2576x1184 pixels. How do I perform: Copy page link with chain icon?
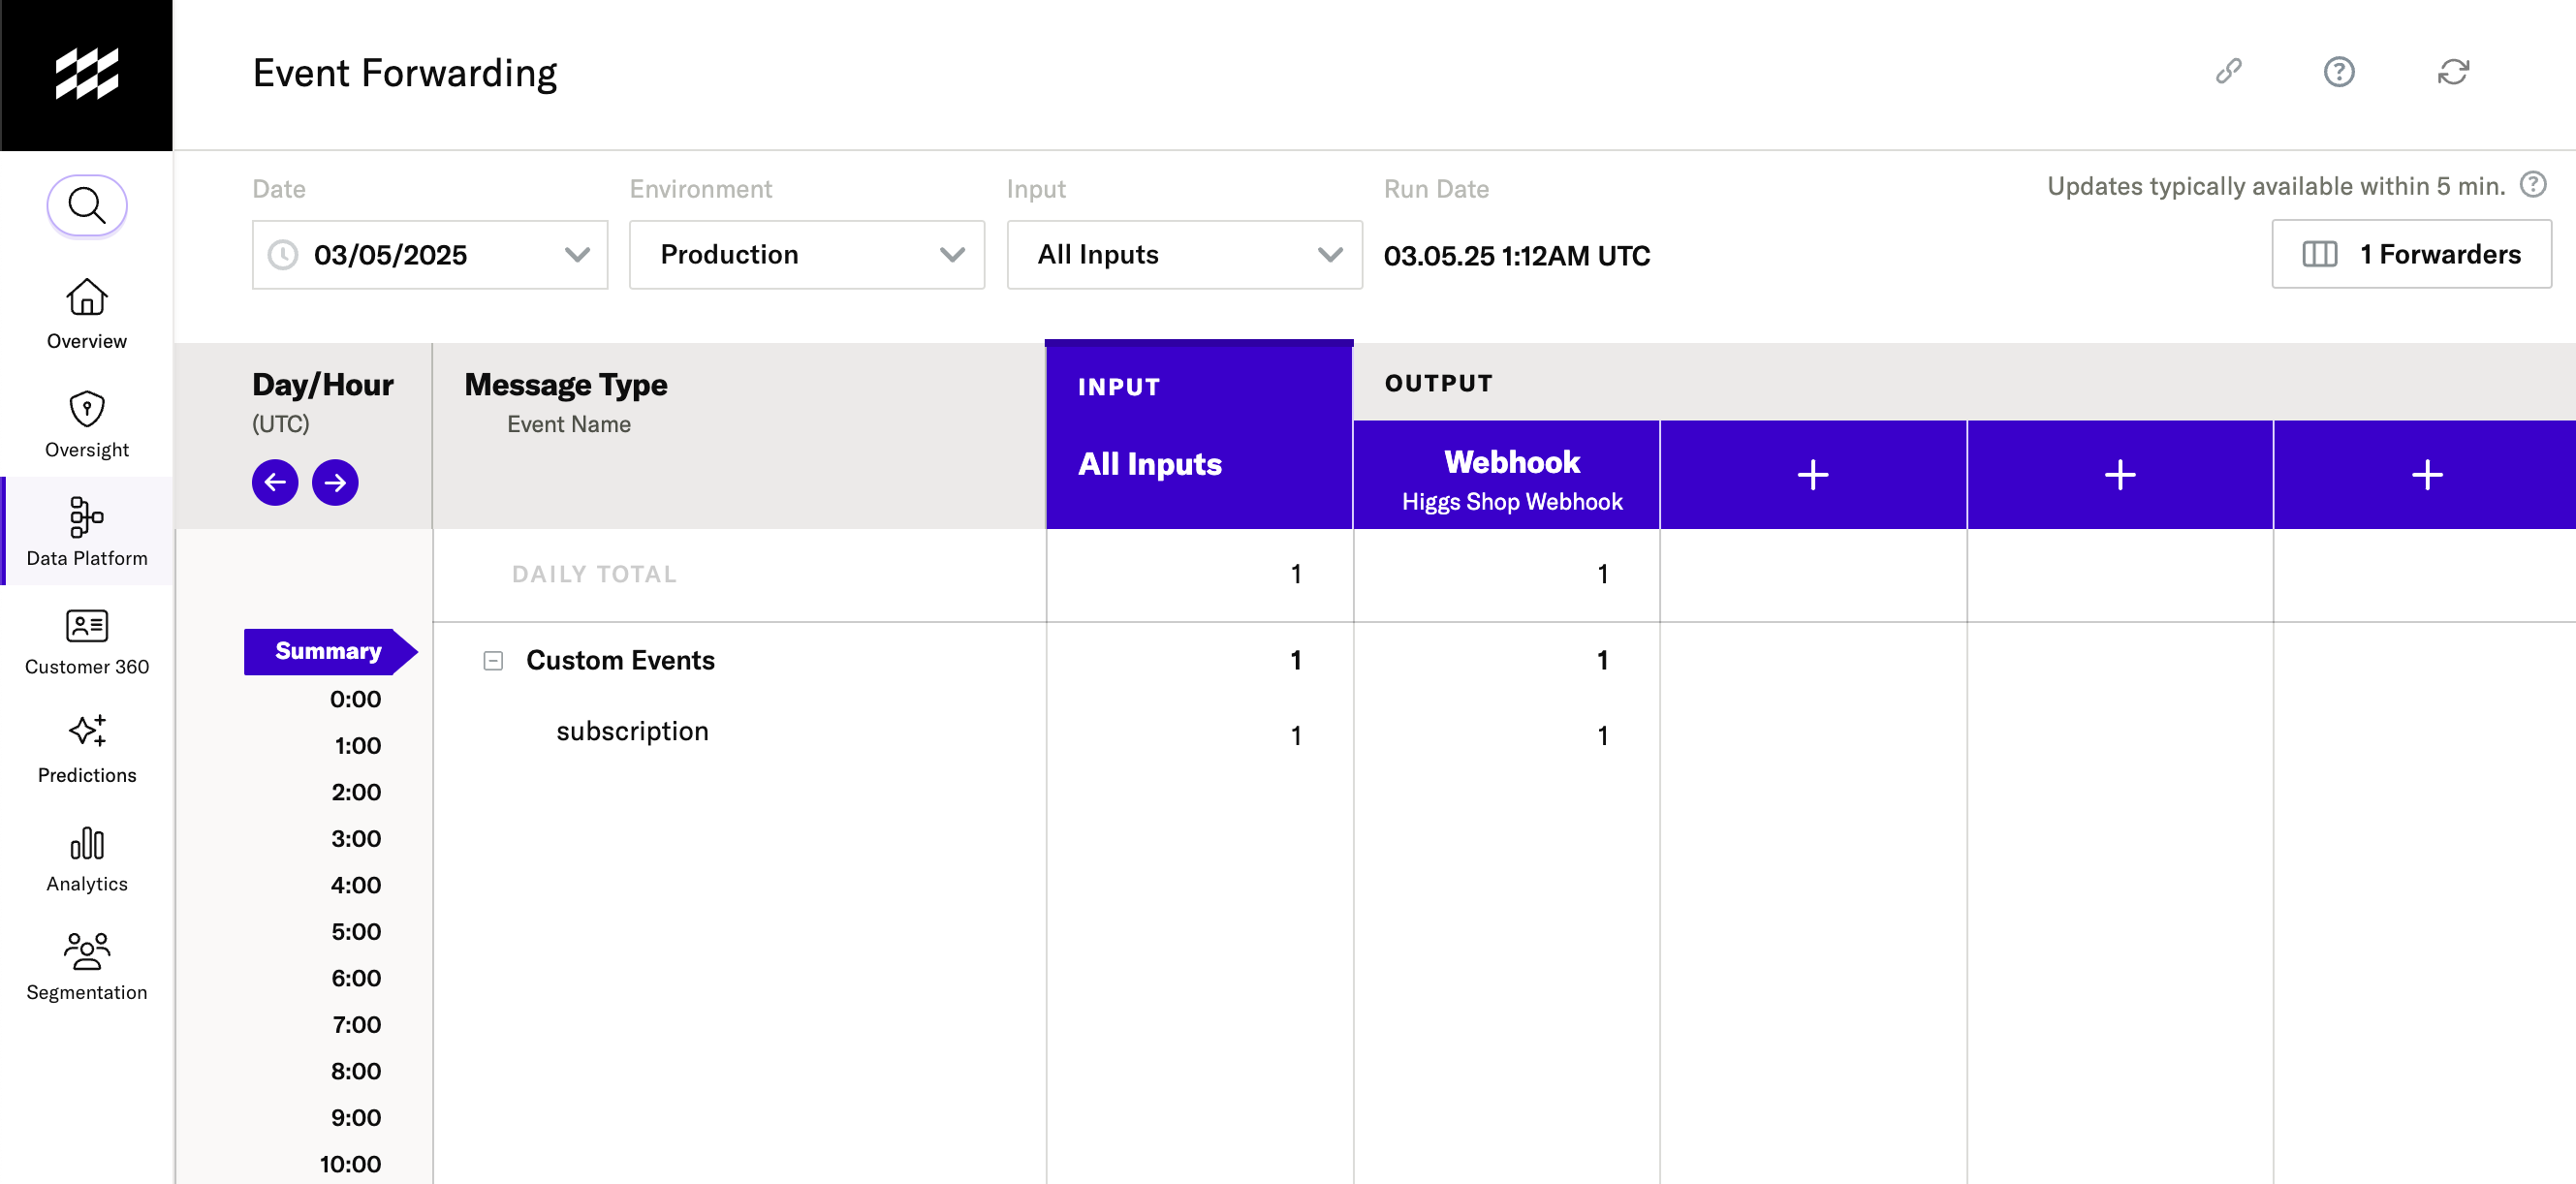pos(2229,72)
